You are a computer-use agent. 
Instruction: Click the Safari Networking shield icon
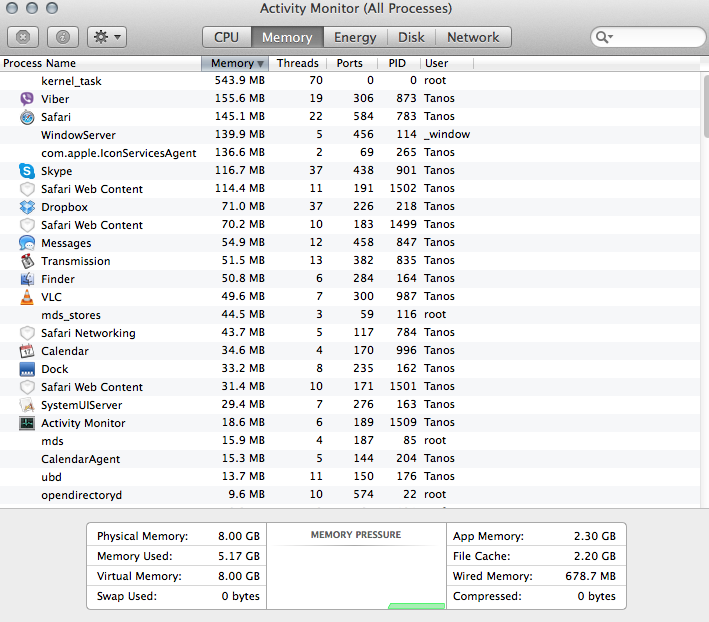point(27,333)
